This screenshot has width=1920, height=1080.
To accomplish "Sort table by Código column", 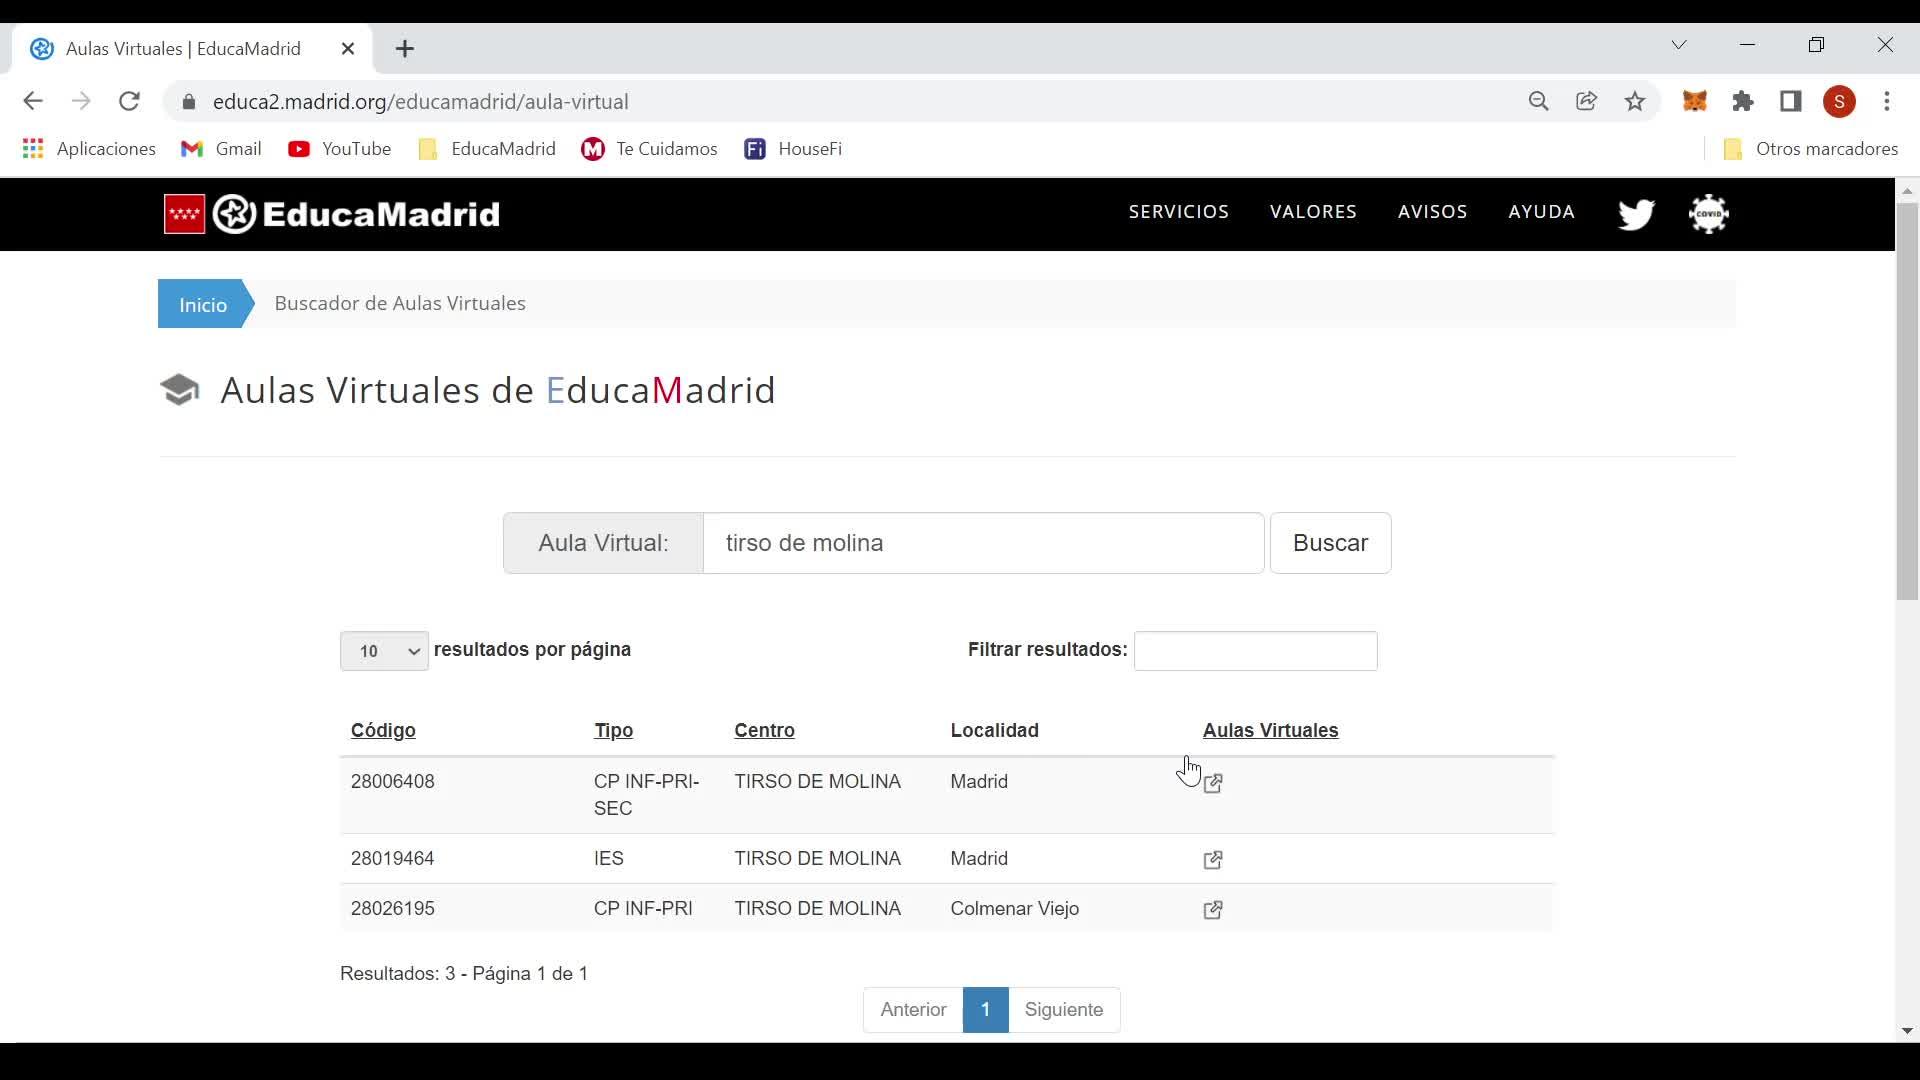I will 383,731.
